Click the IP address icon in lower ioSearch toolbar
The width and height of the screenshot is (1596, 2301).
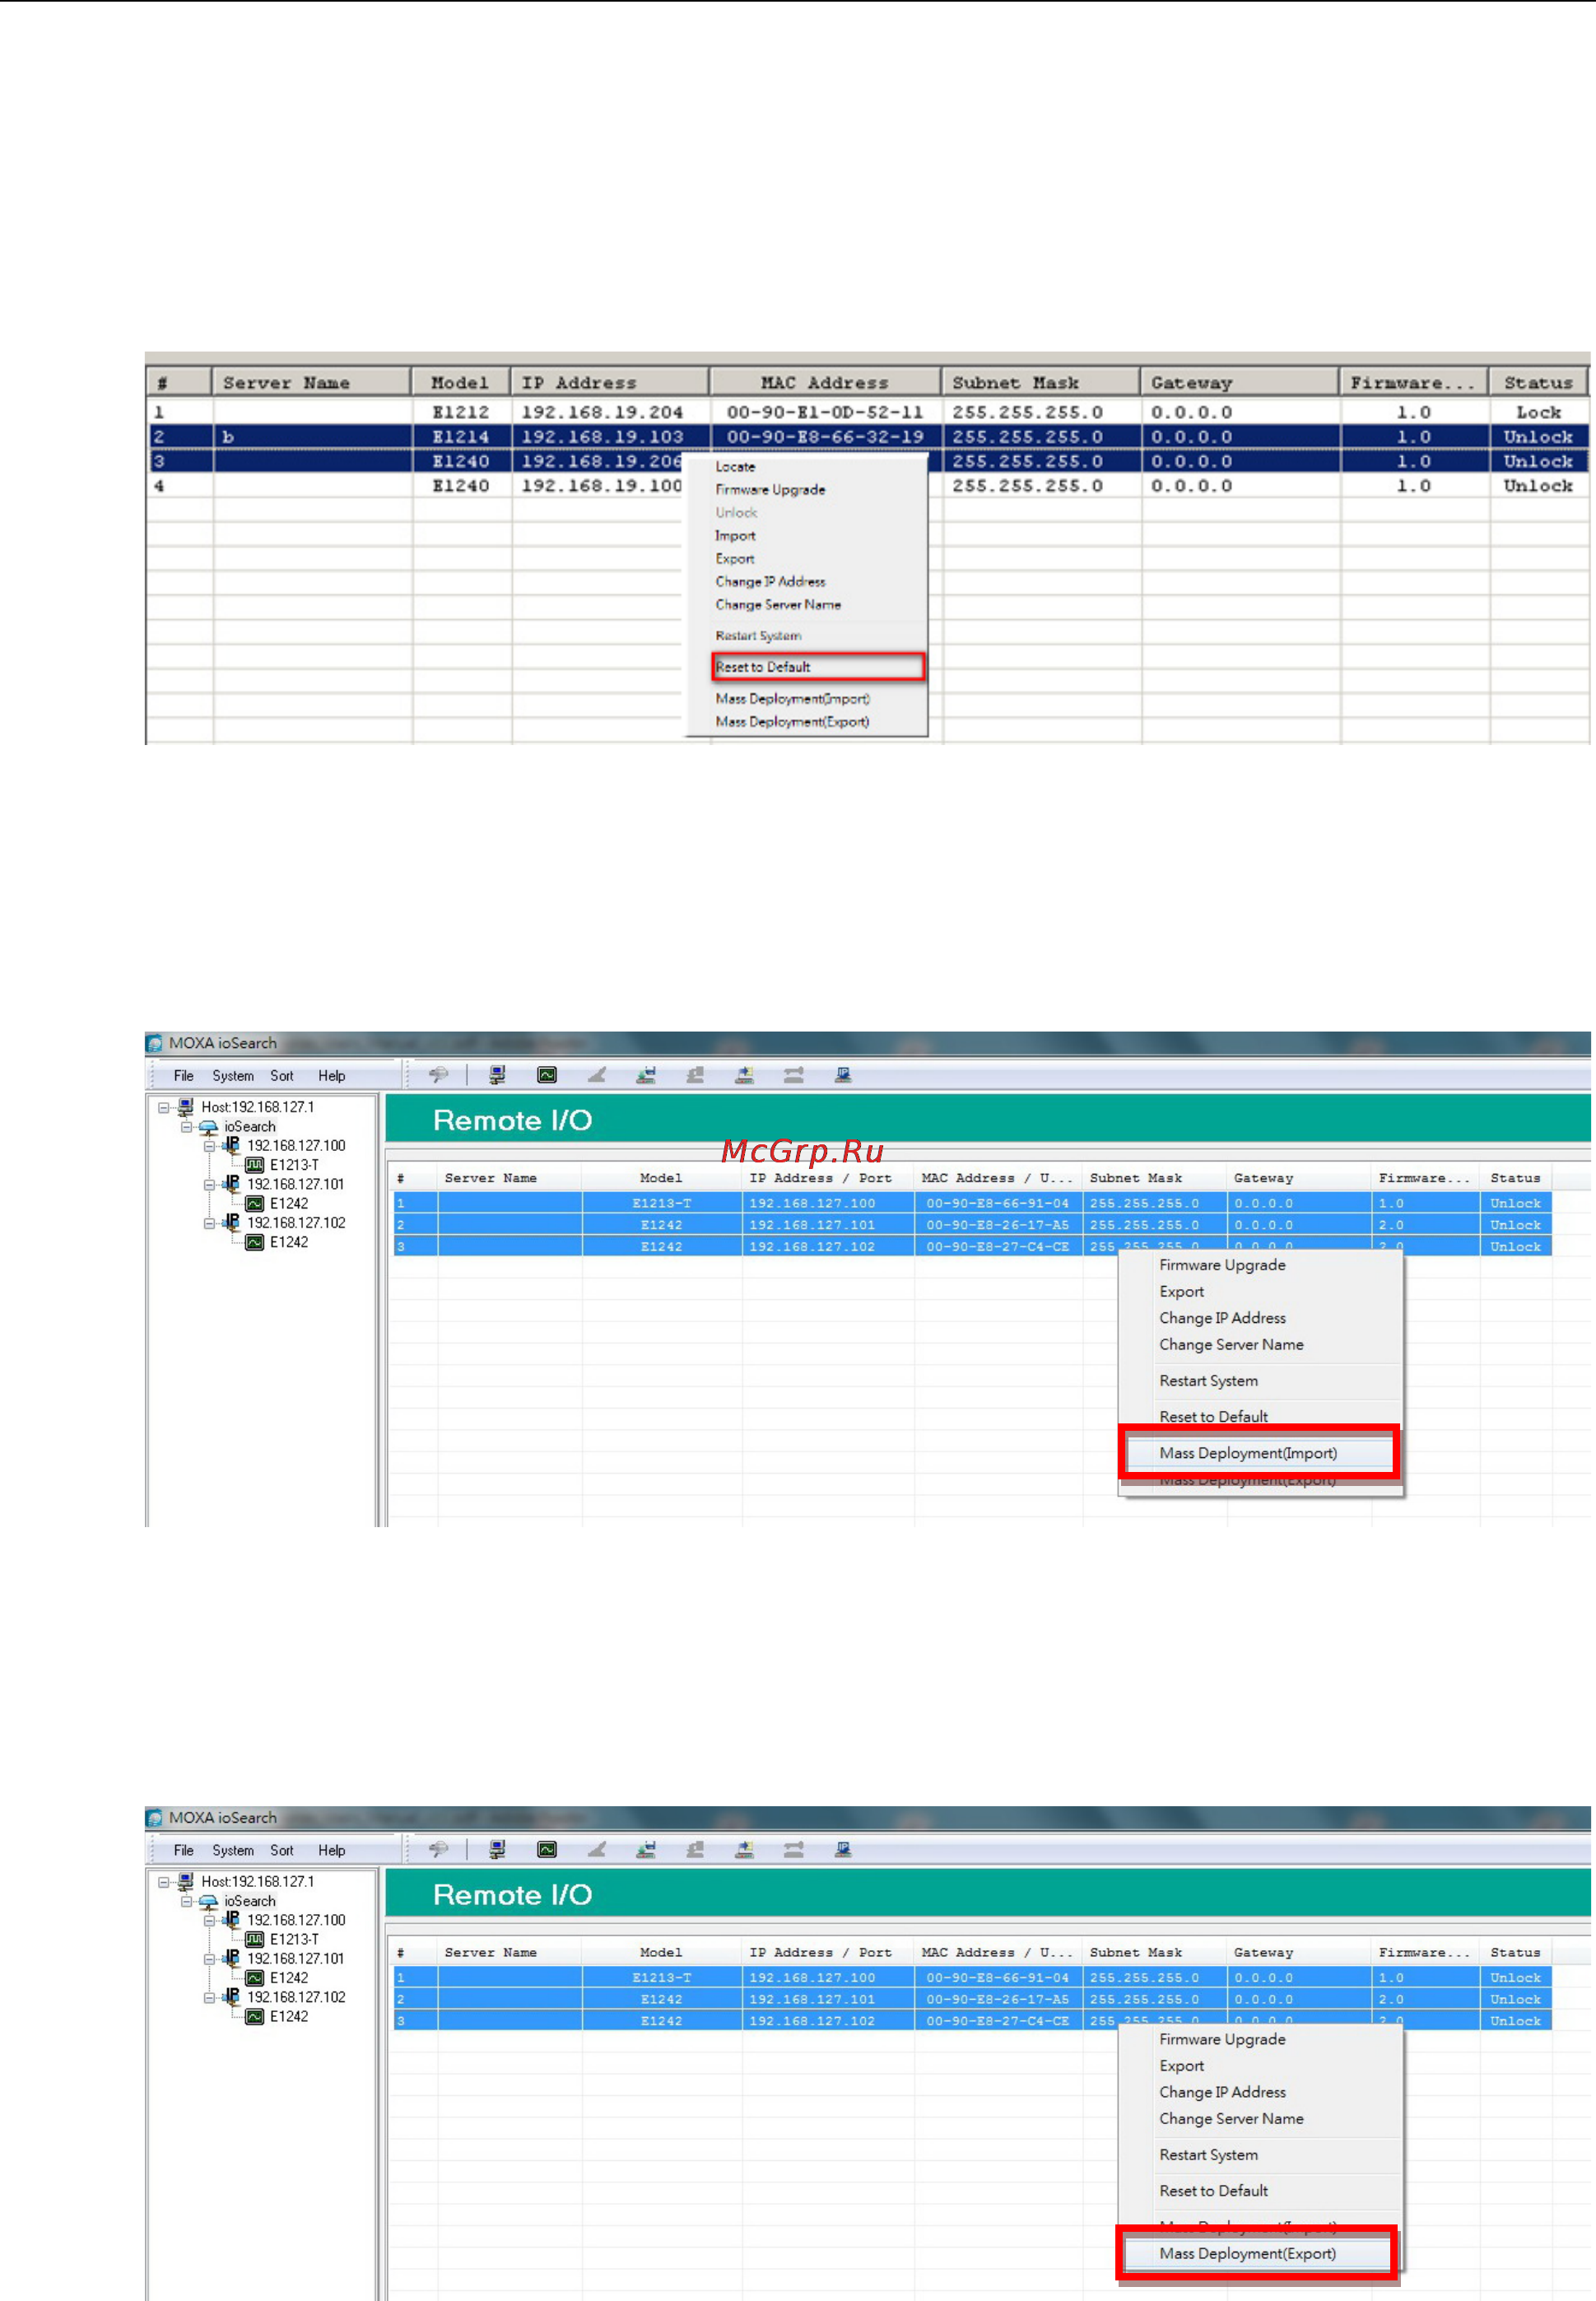pos(843,1849)
